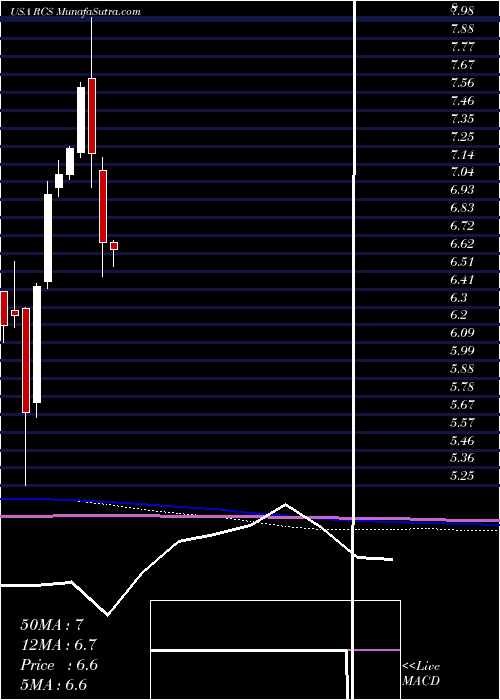The height and width of the screenshot is (700, 500).
Task: Click the 6.93 price axis label
Action: click(462, 190)
